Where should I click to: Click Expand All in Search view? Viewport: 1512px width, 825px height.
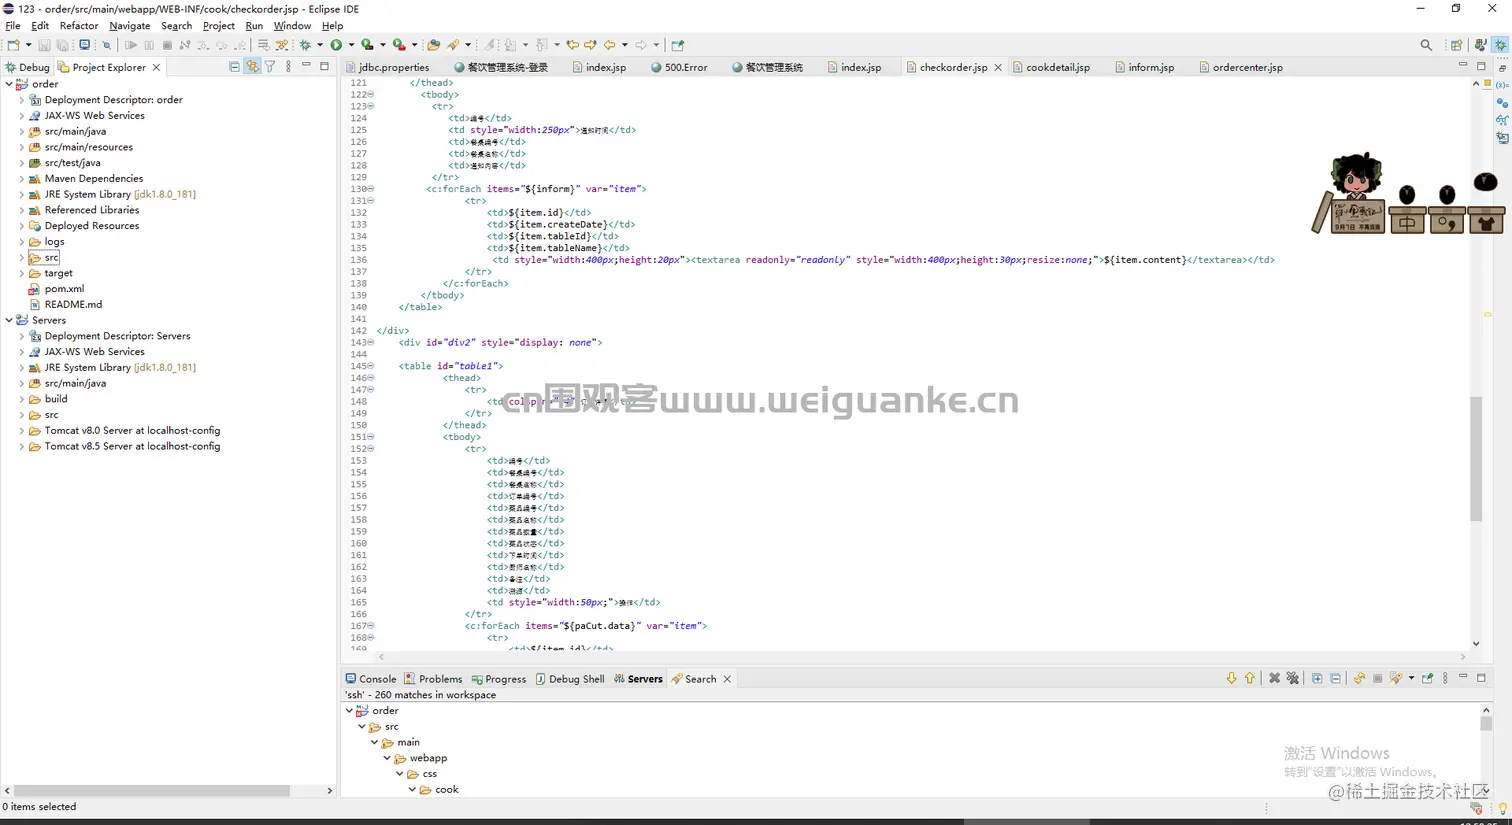1317,678
